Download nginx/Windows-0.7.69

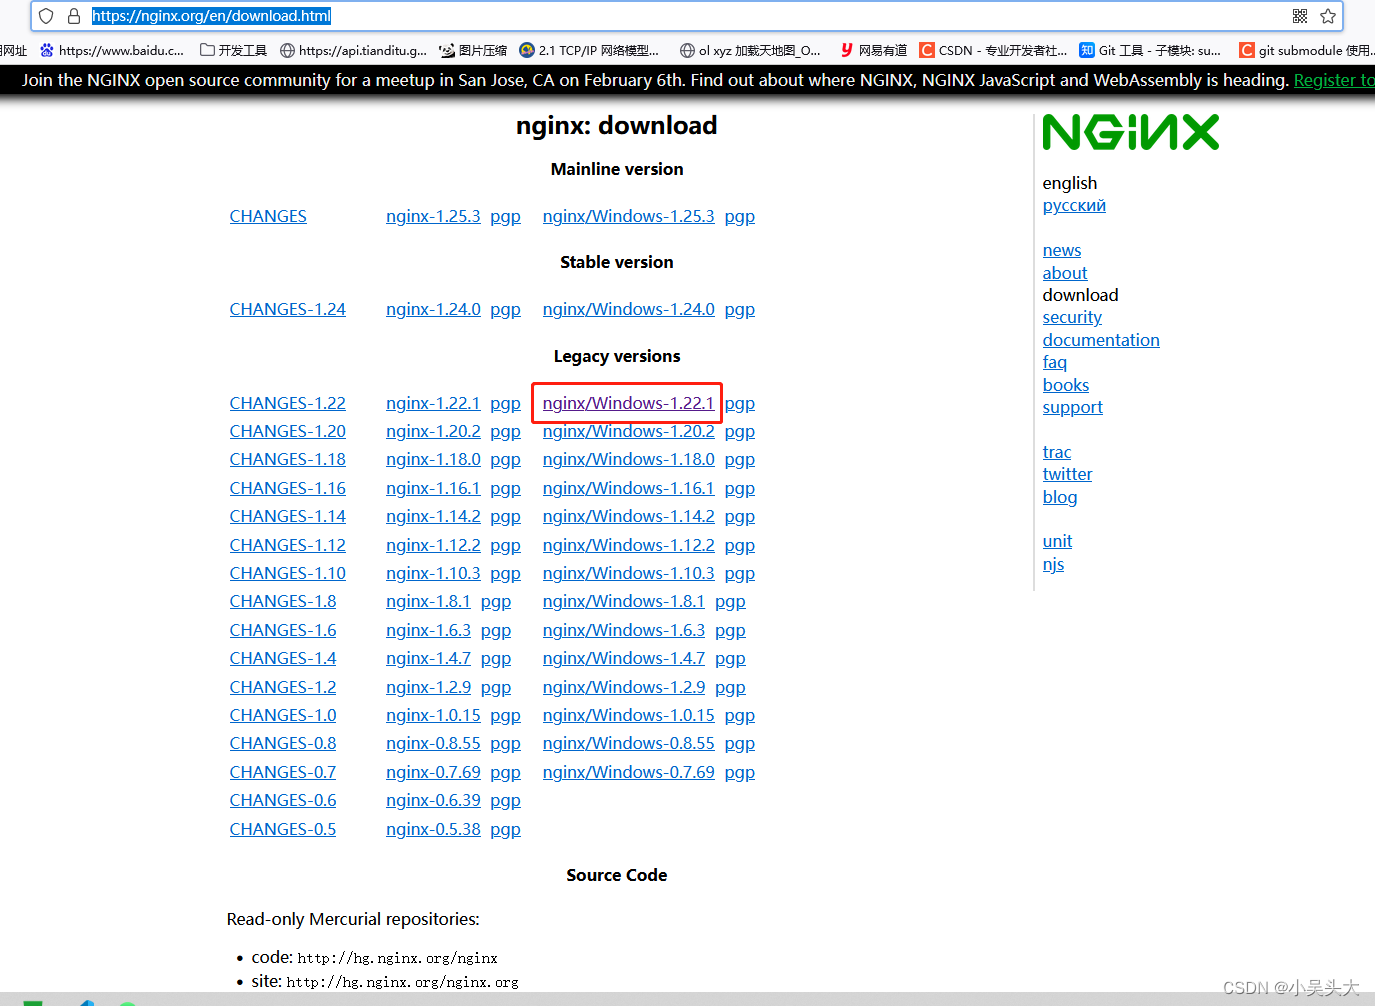point(629,772)
